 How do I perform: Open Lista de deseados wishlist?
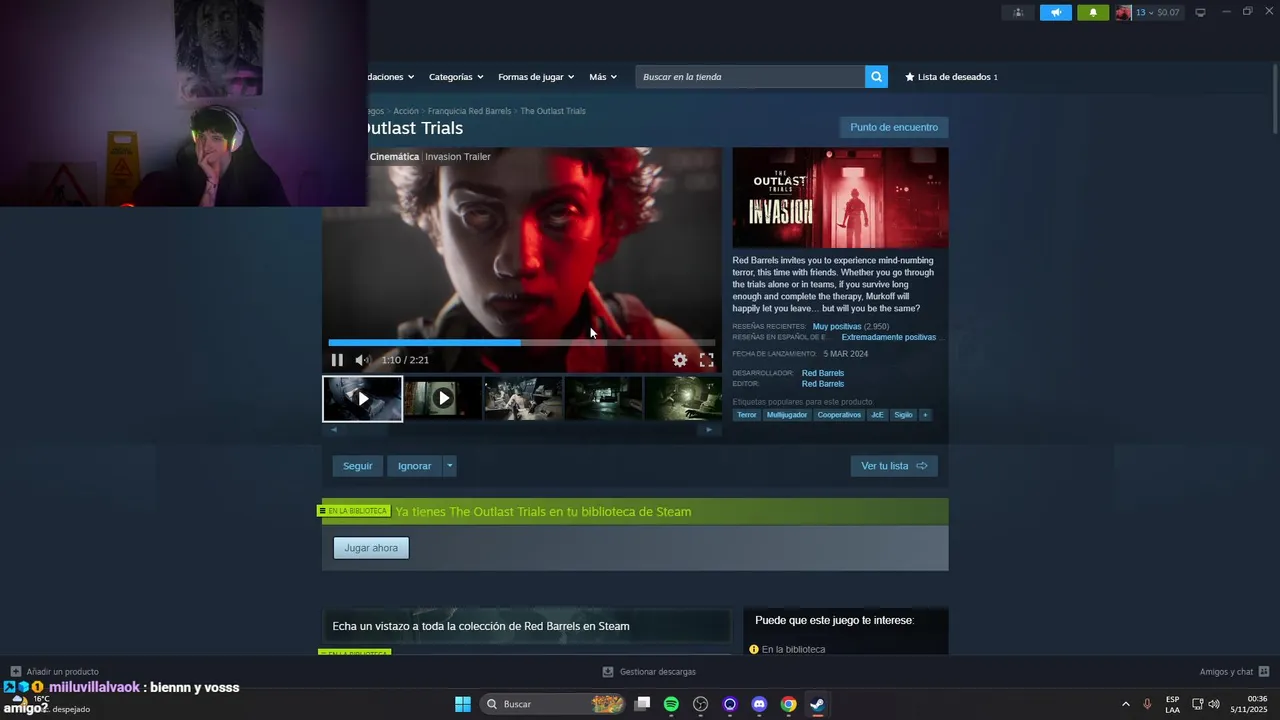pos(951,77)
